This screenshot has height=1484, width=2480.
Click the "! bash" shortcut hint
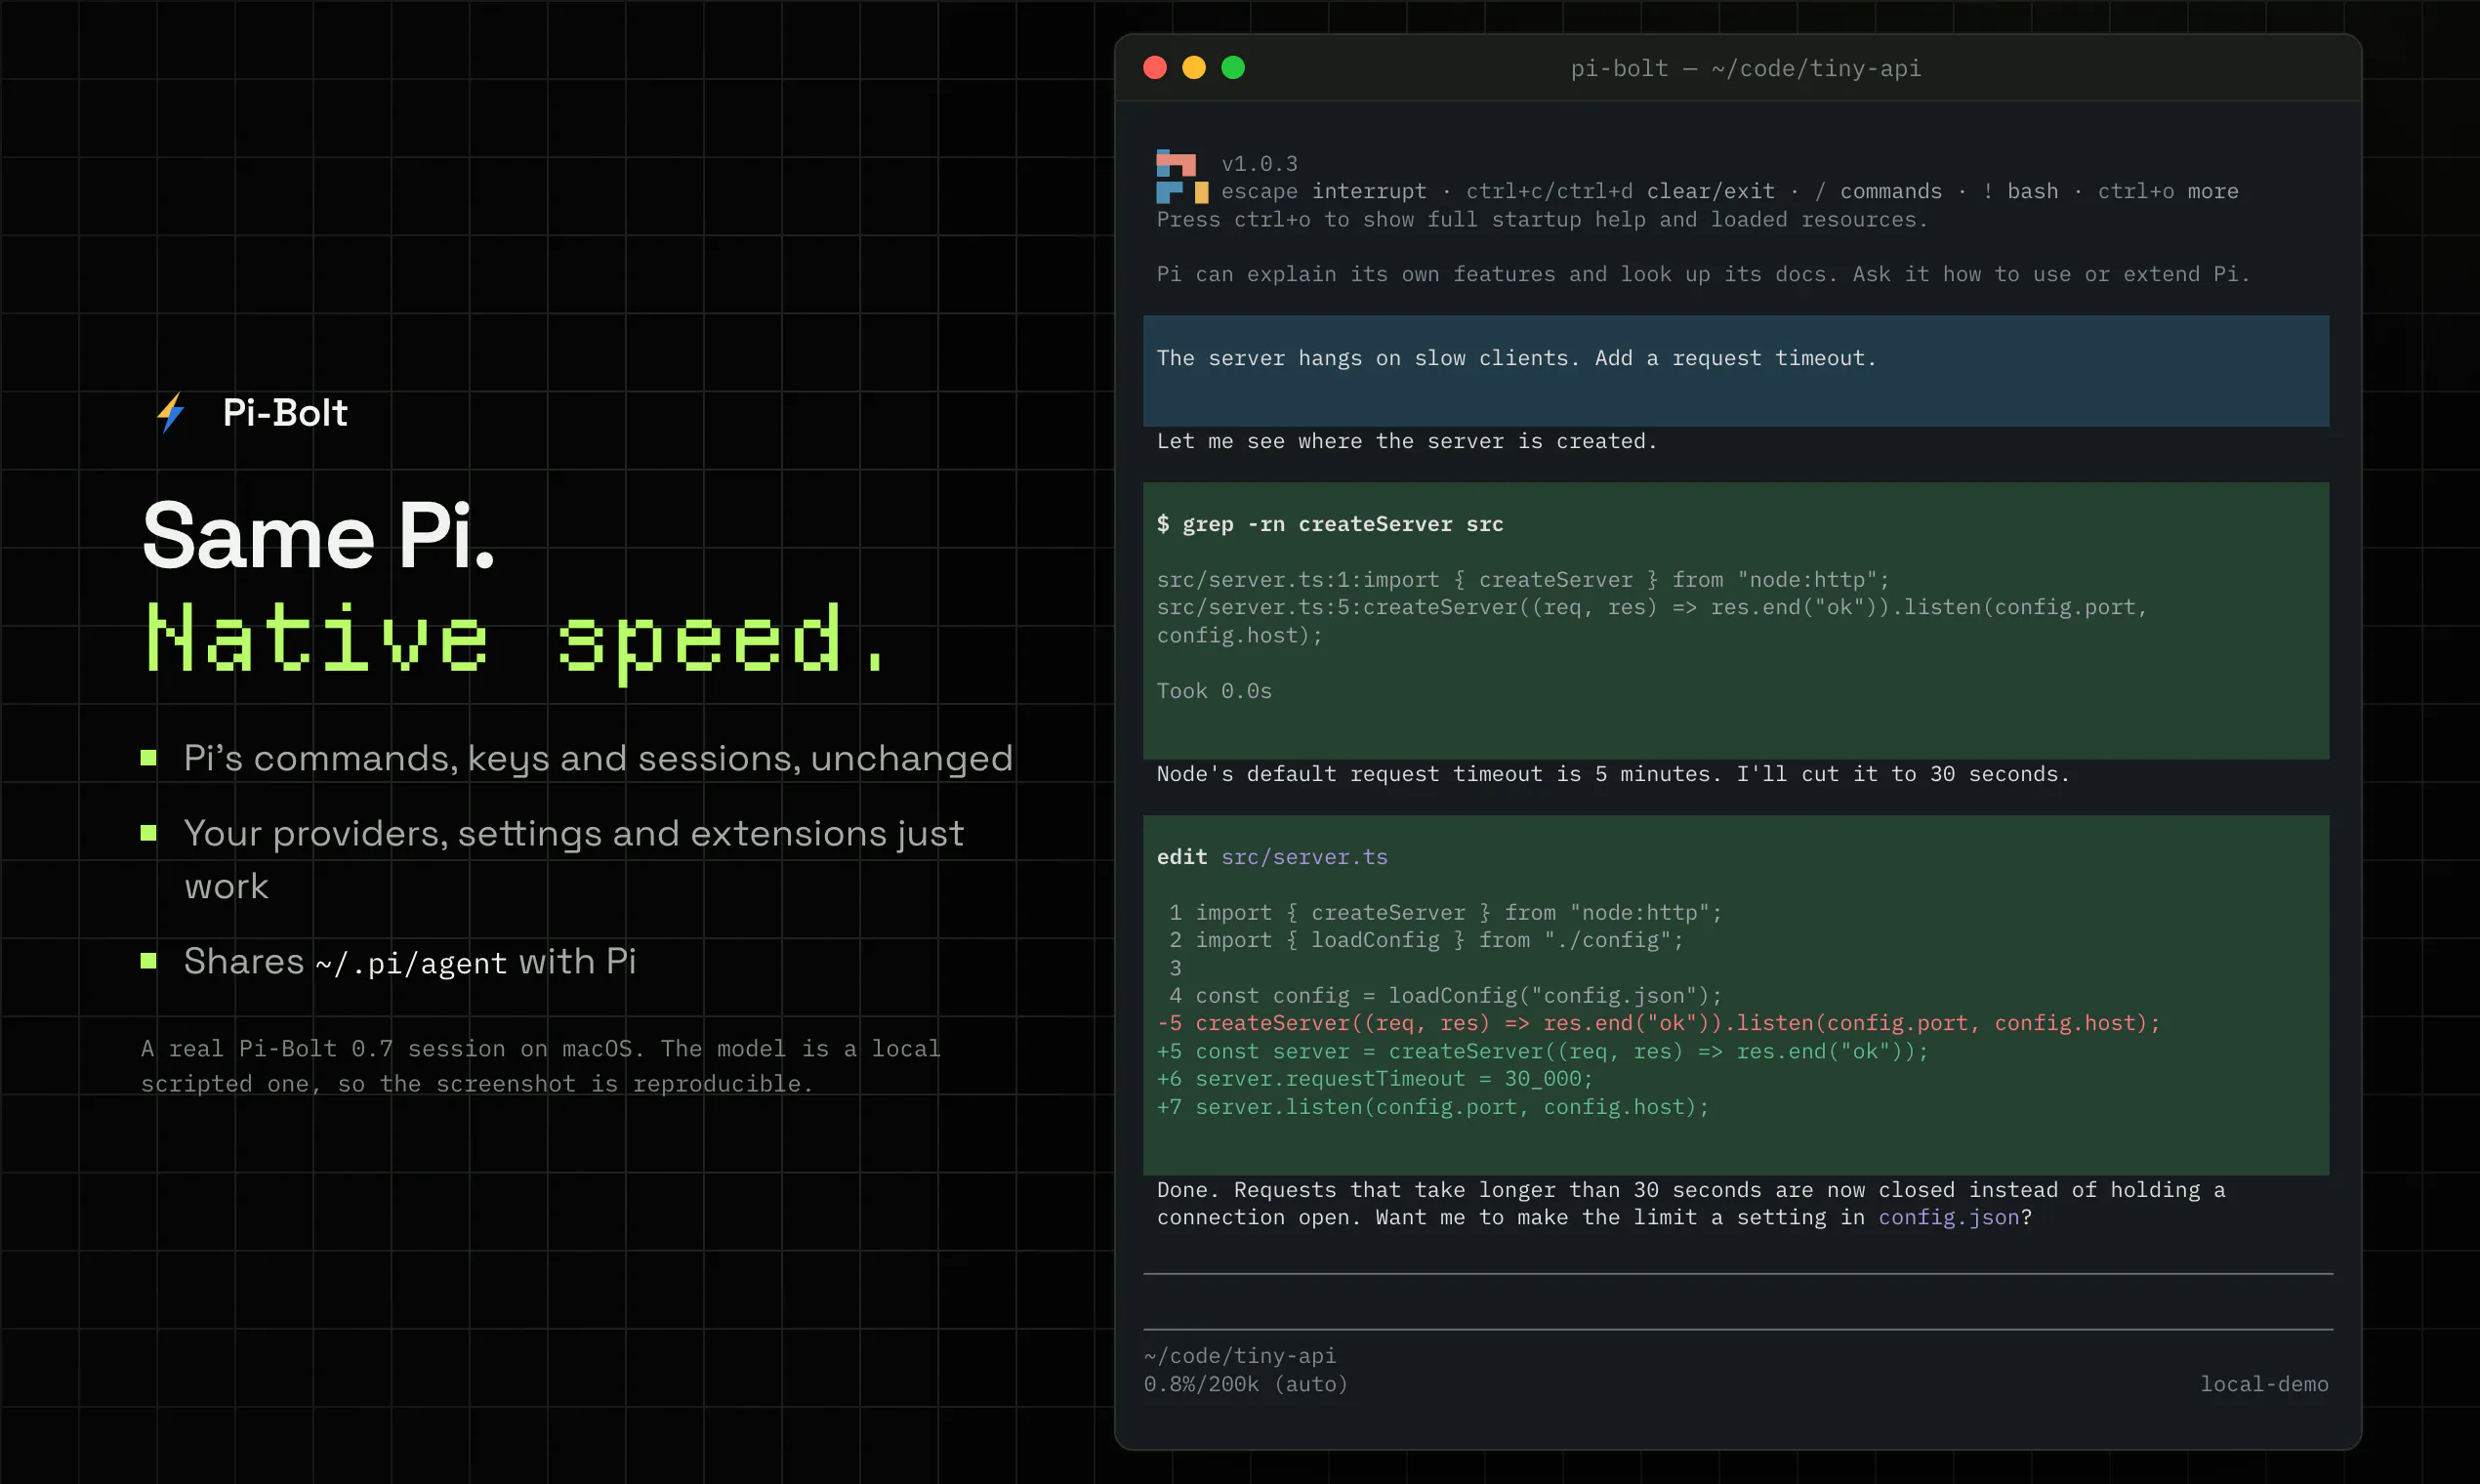coord(2020,191)
